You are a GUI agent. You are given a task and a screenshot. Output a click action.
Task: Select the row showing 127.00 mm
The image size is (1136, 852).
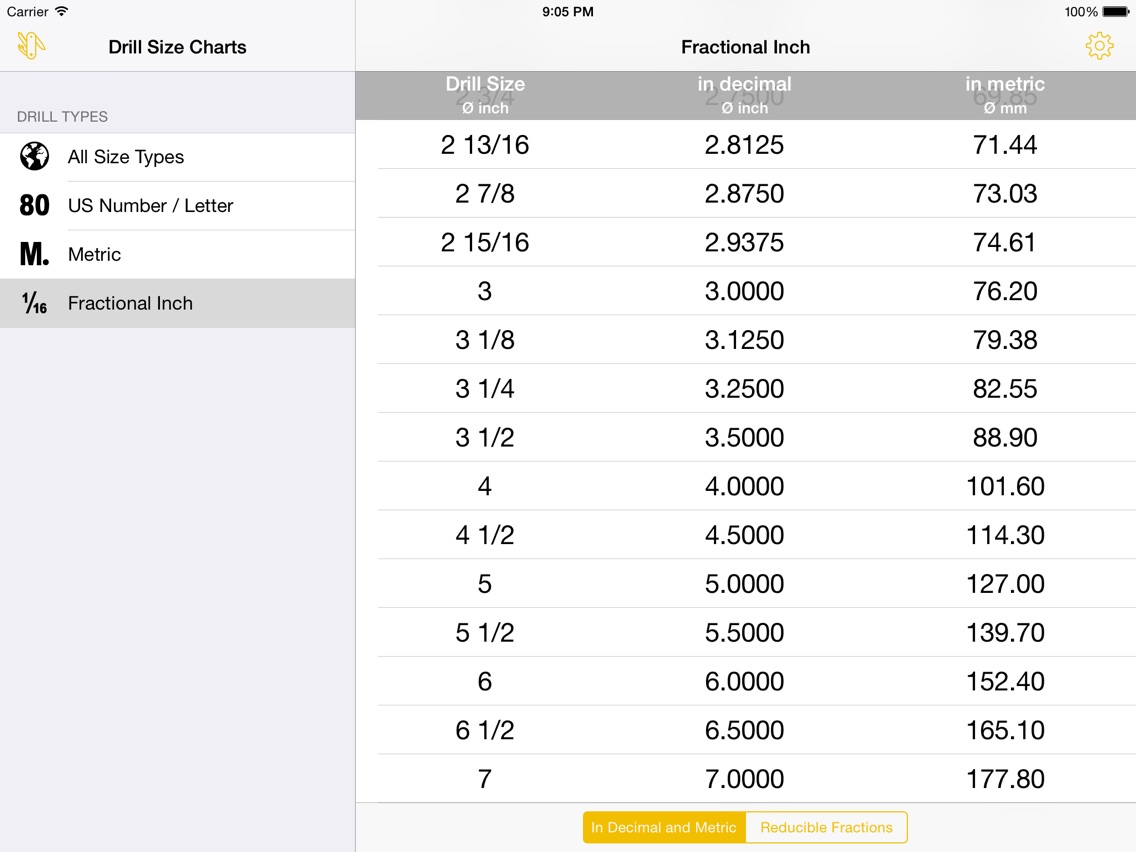[745, 583]
